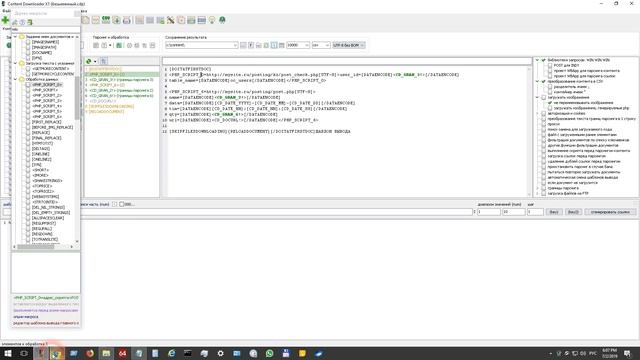The image size is (640, 360).
Task: Click the highlighted blue column icon beside save path
Action: point(274,45)
